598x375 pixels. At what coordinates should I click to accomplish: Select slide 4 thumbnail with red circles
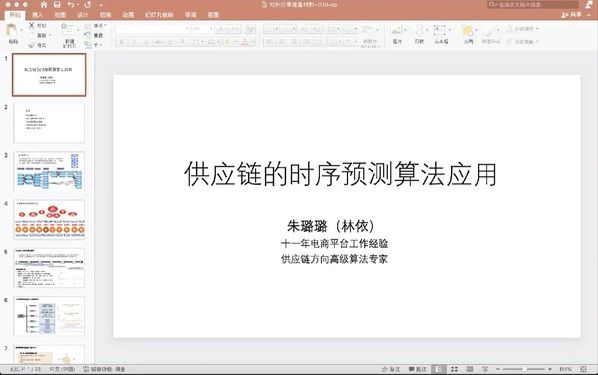(x=49, y=219)
